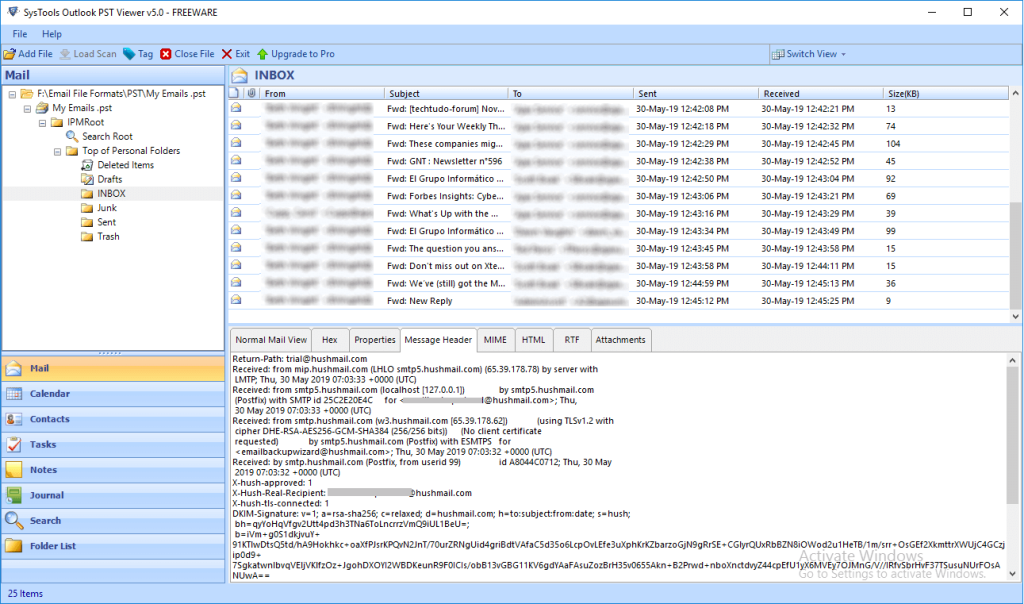Click the mail list scroll down arrow
The height and width of the screenshot is (604, 1024).
[x=1015, y=317]
